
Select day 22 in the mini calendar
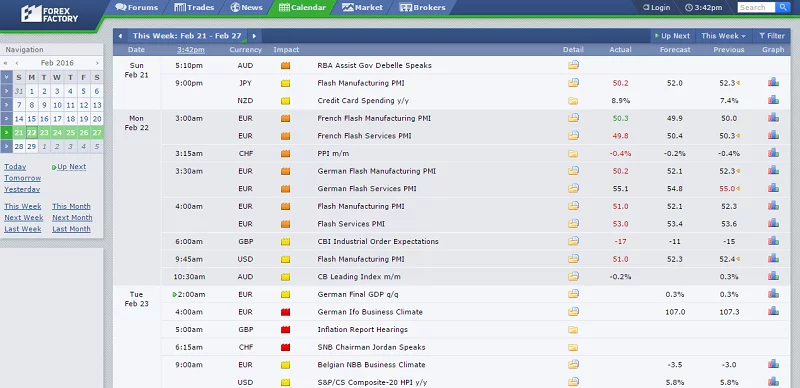[32, 133]
